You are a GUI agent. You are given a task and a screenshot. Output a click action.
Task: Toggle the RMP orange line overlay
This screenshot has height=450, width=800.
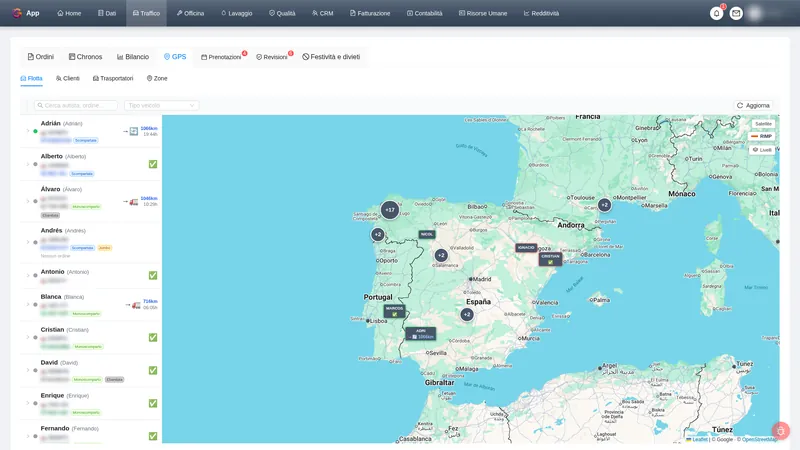pos(762,136)
